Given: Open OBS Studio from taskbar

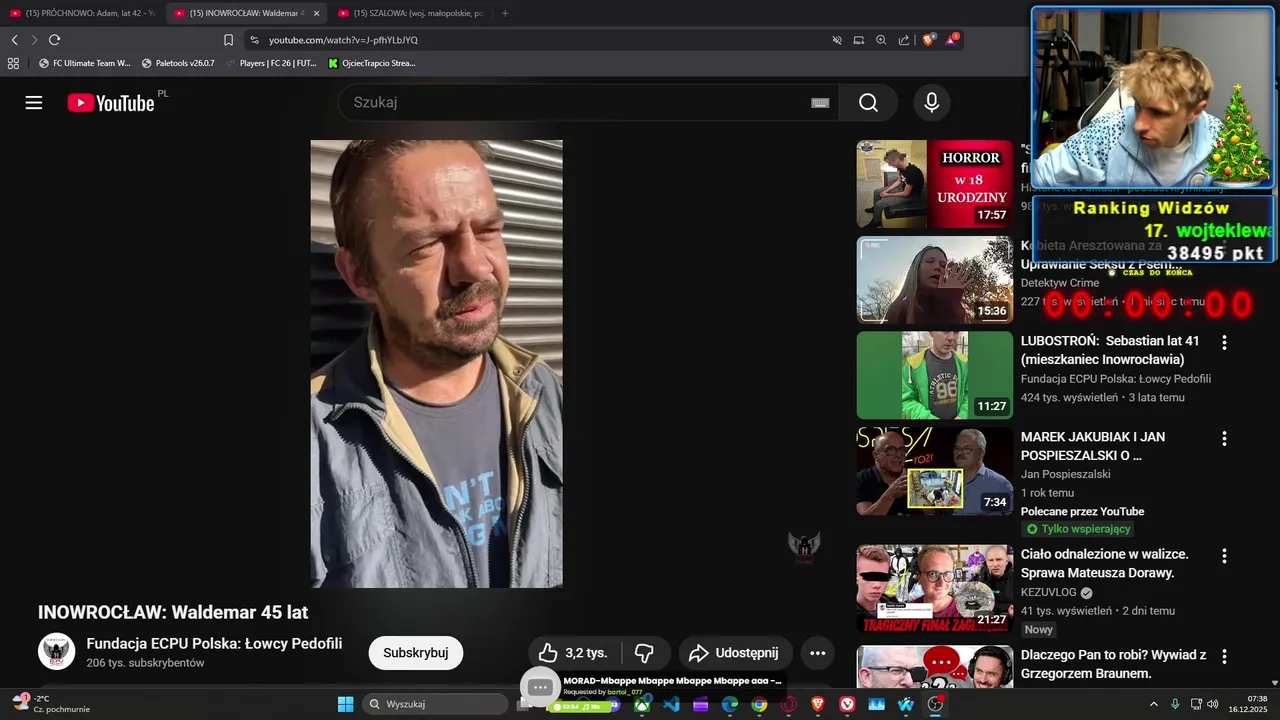Looking at the screenshot, I should (x=935, y=704).
